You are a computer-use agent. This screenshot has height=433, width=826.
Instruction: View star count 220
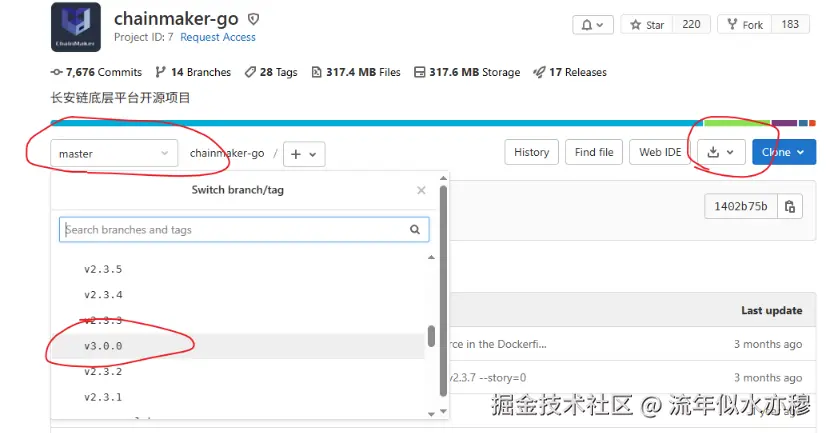pyautogui.click(x=691, y=25)
